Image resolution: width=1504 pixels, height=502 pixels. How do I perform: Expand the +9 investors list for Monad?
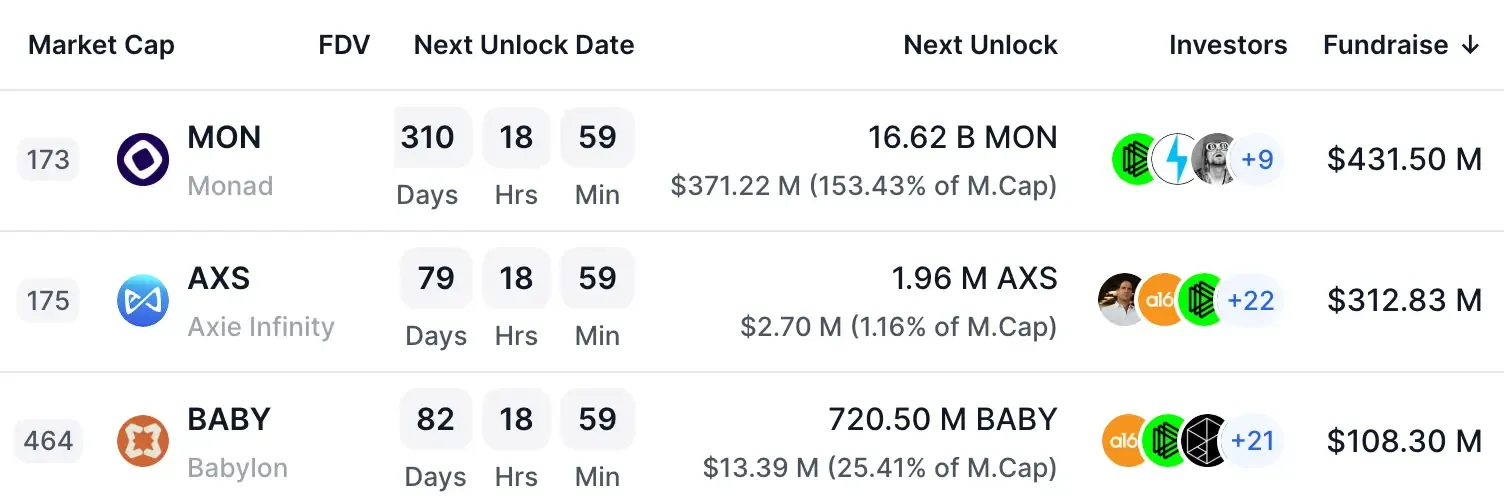tap(1257, 160)
